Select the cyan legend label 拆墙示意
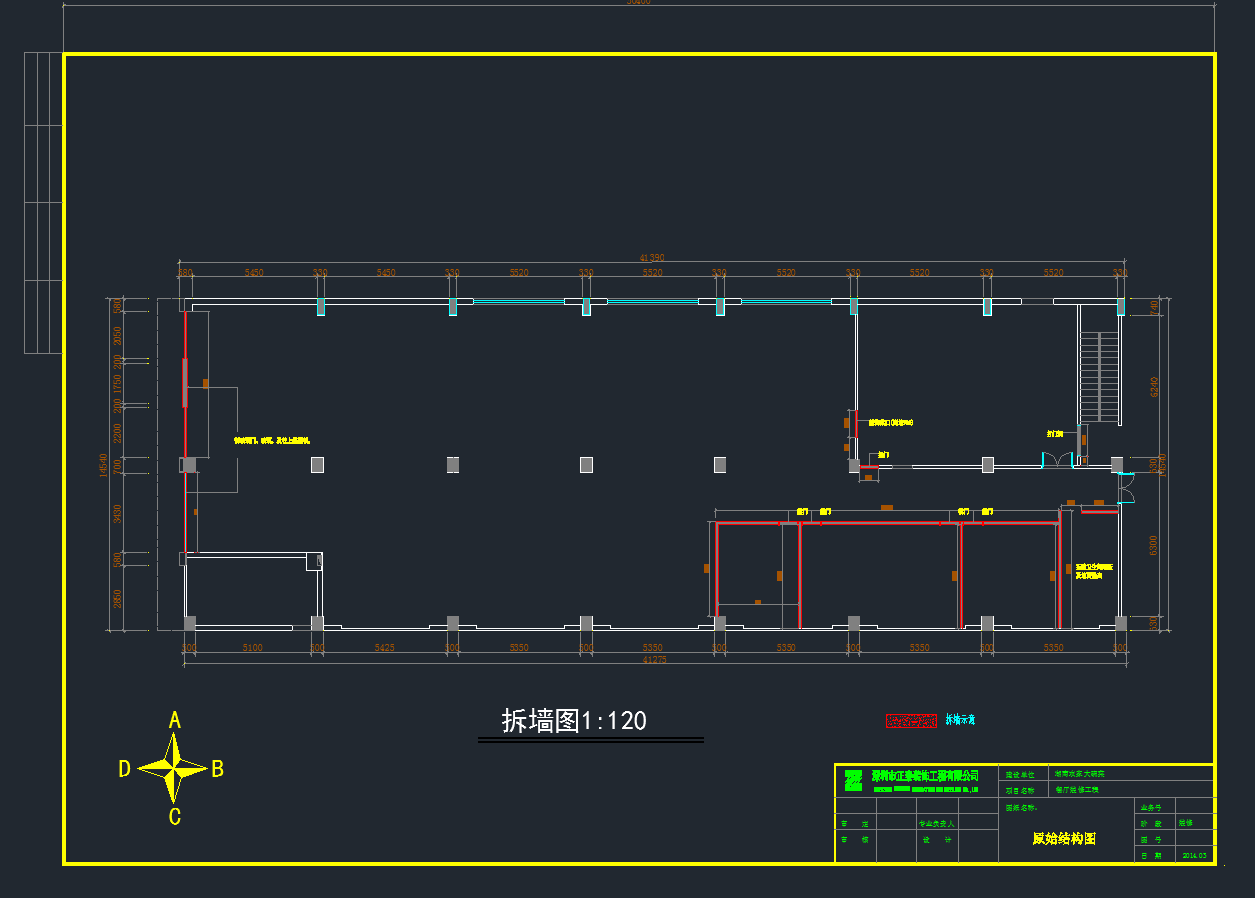The image size is (1255, 898). 960,720
